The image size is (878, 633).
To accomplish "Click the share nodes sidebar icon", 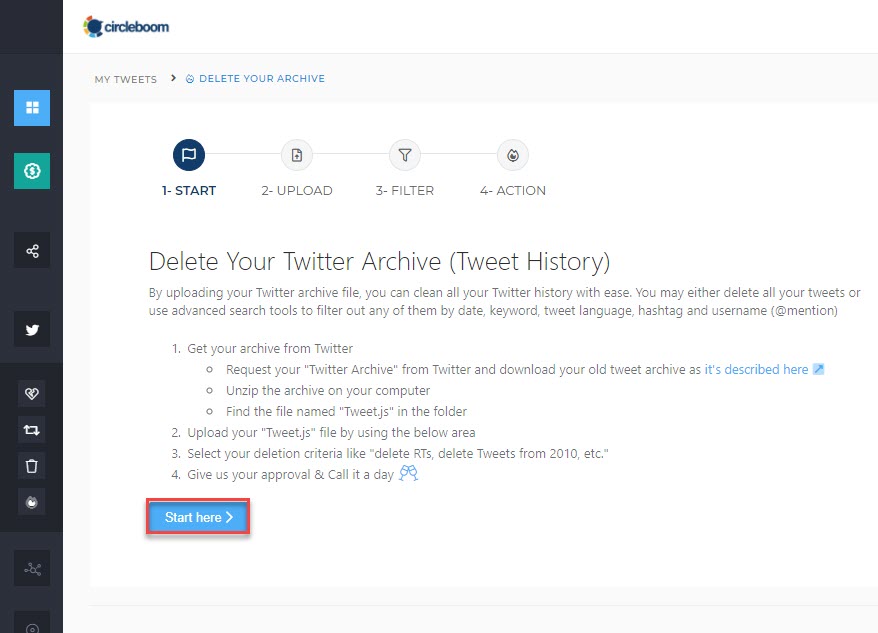I will (x=32, y=250).
